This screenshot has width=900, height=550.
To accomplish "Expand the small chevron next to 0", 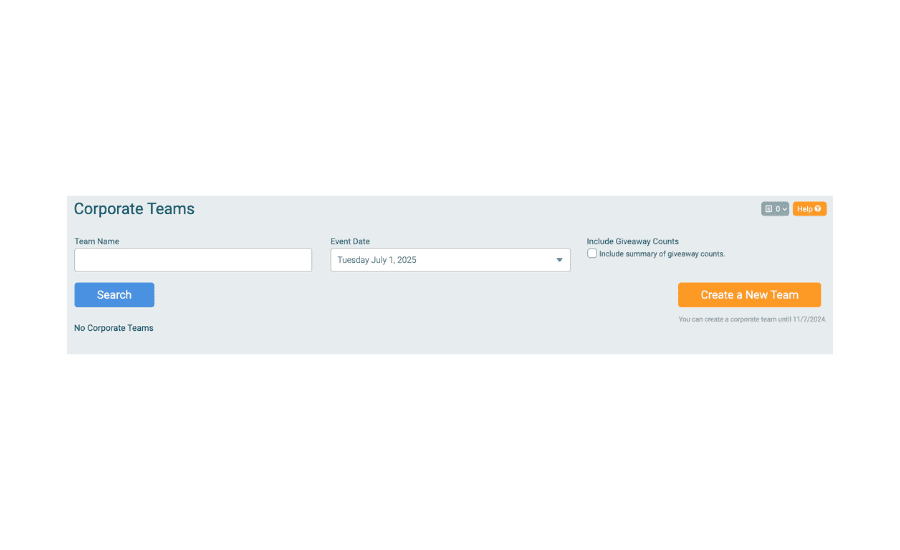I will tap(784, 209).
